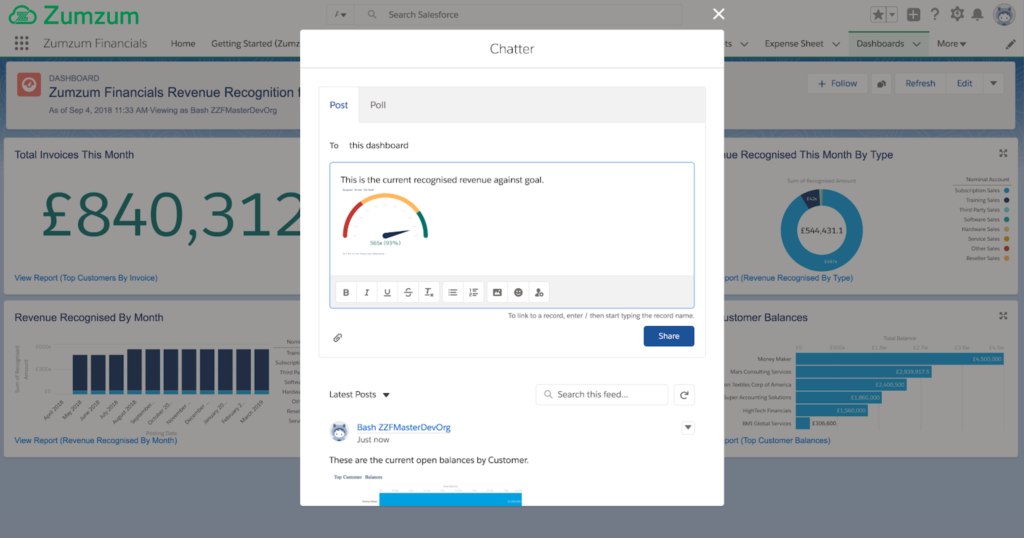
Task: Insert a numbered list
Action: coord(473,293)
